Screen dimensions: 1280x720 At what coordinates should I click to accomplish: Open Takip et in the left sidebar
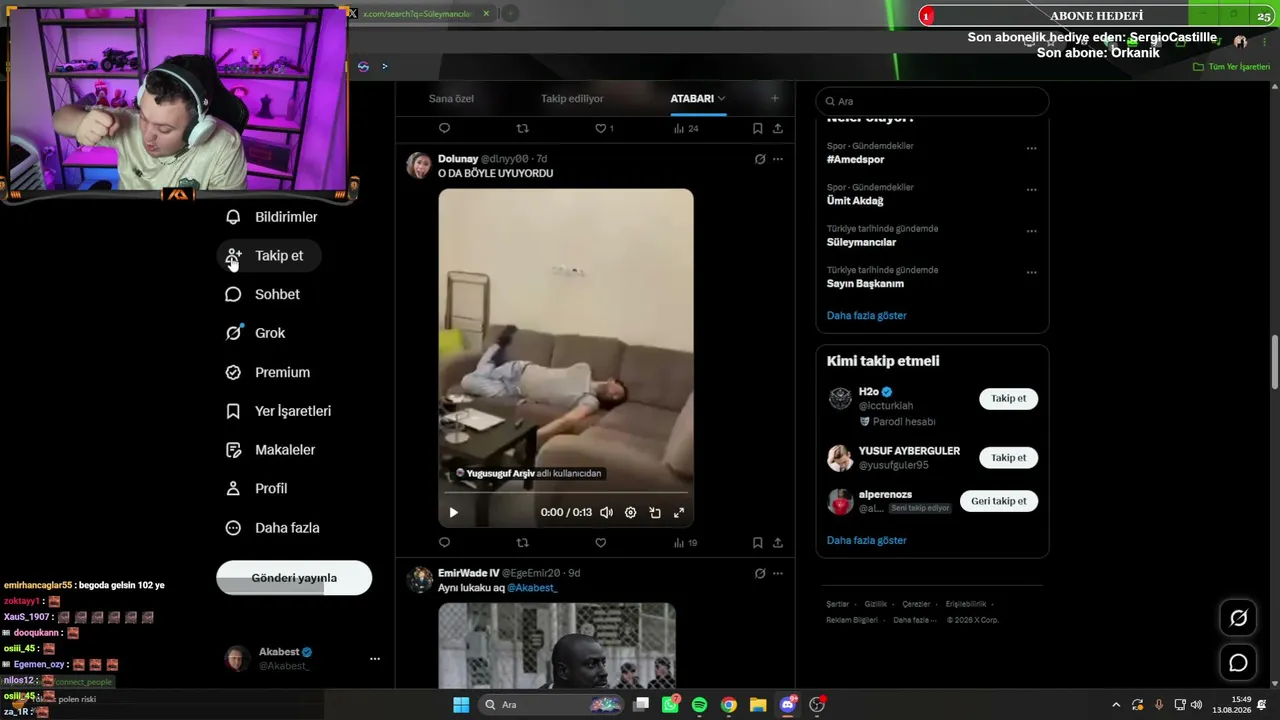point(269,256)
